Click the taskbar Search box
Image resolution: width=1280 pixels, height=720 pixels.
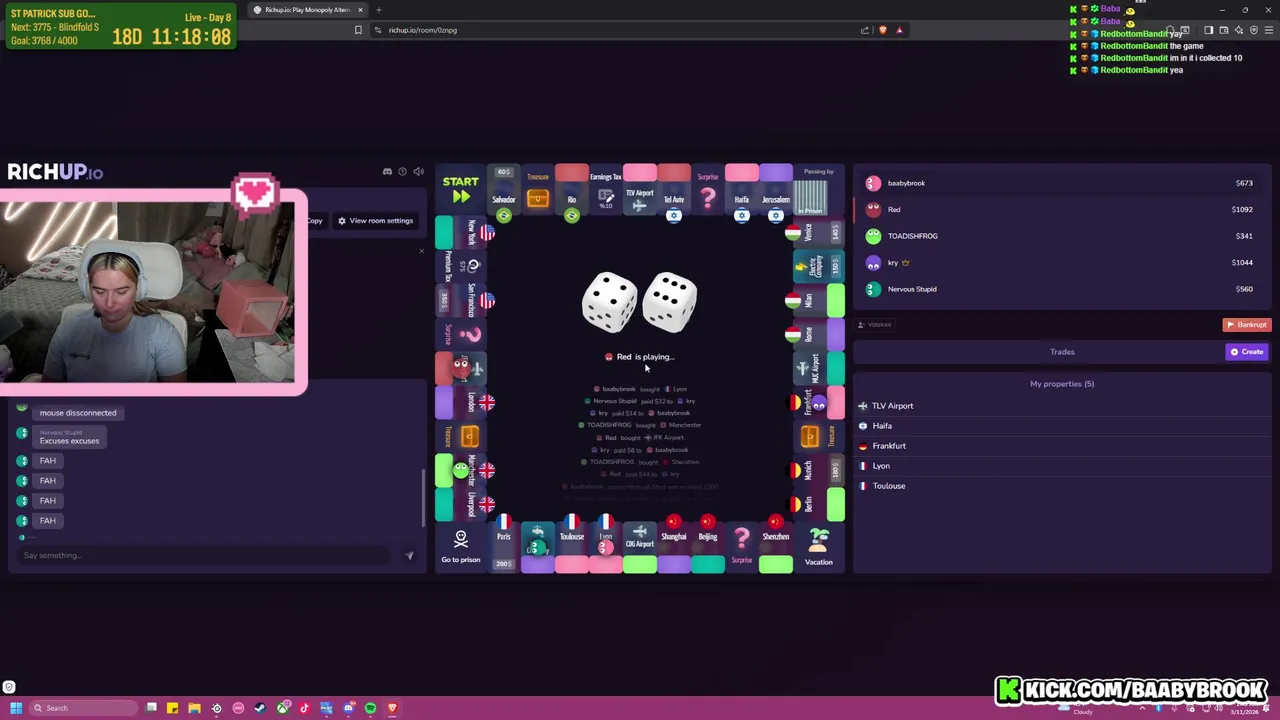[x=84, y=708]
